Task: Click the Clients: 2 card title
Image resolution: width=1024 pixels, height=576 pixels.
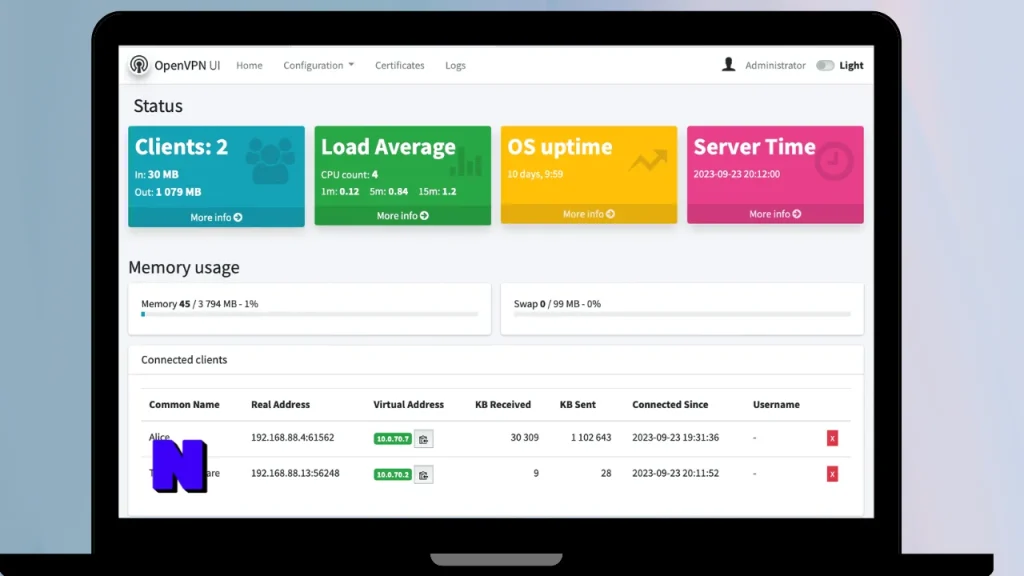Action: pyautogui.click(x=182, y=147)
